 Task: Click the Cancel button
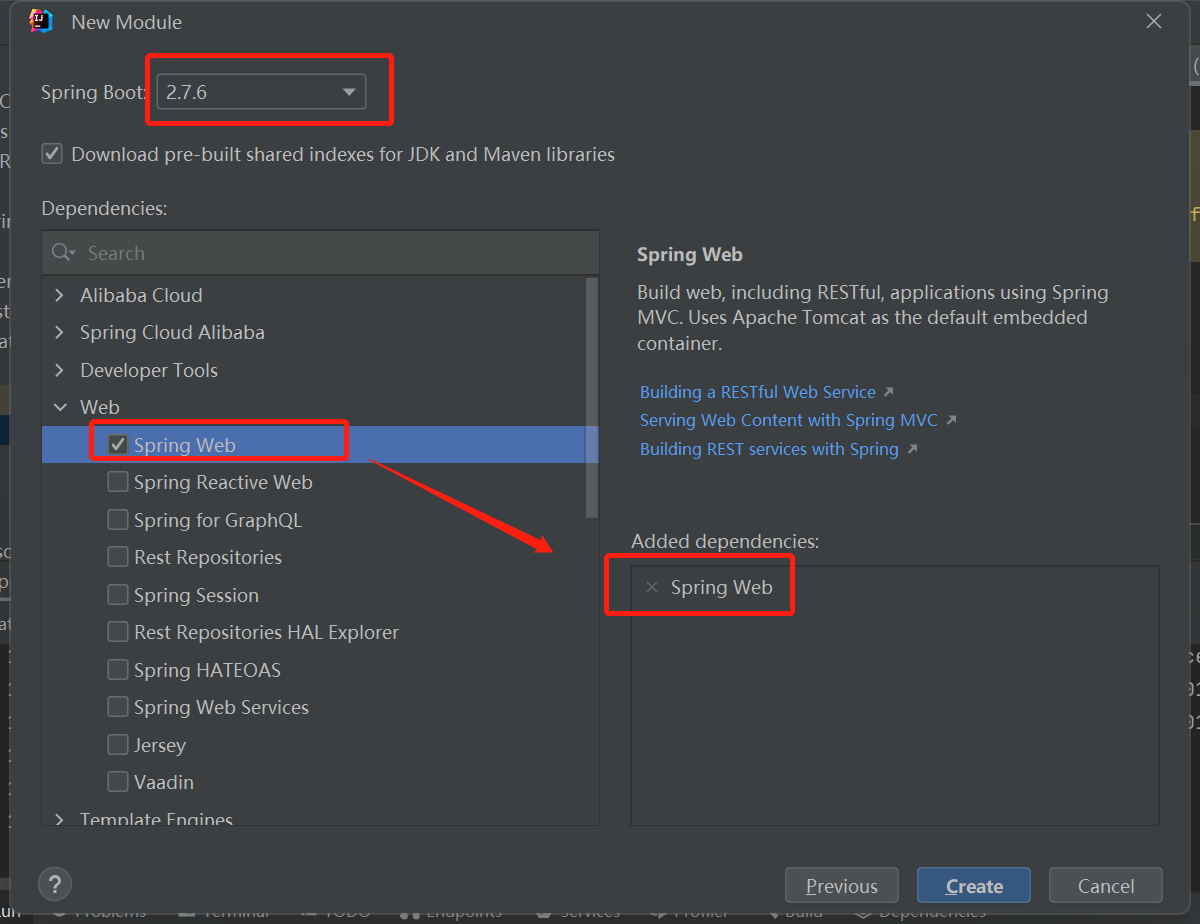click(x=1106, y=886)
